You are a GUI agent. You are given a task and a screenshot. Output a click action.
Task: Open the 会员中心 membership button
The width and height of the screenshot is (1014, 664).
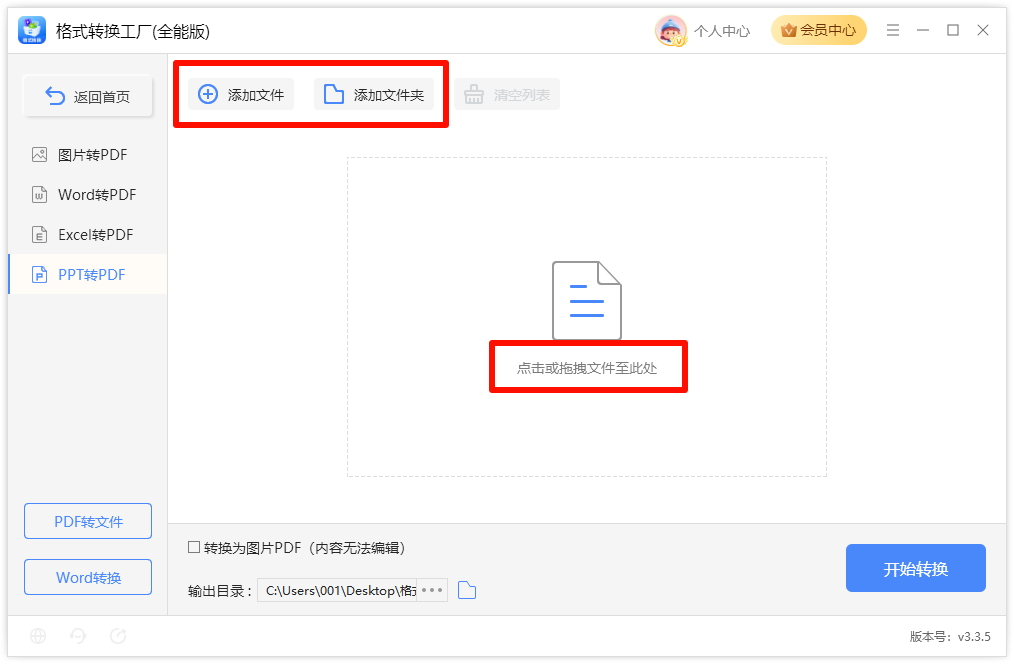(819, 30)
